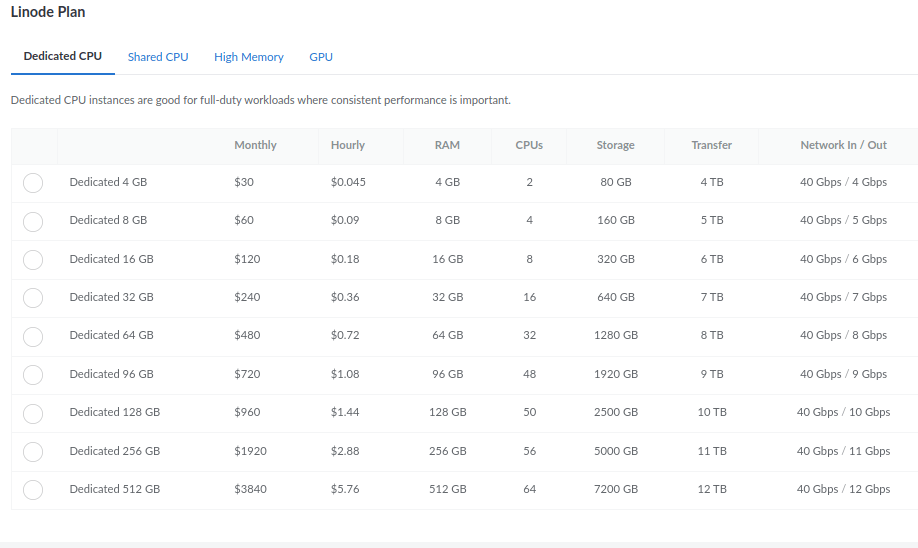This screenshot has height=548, width=918.
Task: Select the Dedicated 64 GB plan radio button
Action: [33, 336]
